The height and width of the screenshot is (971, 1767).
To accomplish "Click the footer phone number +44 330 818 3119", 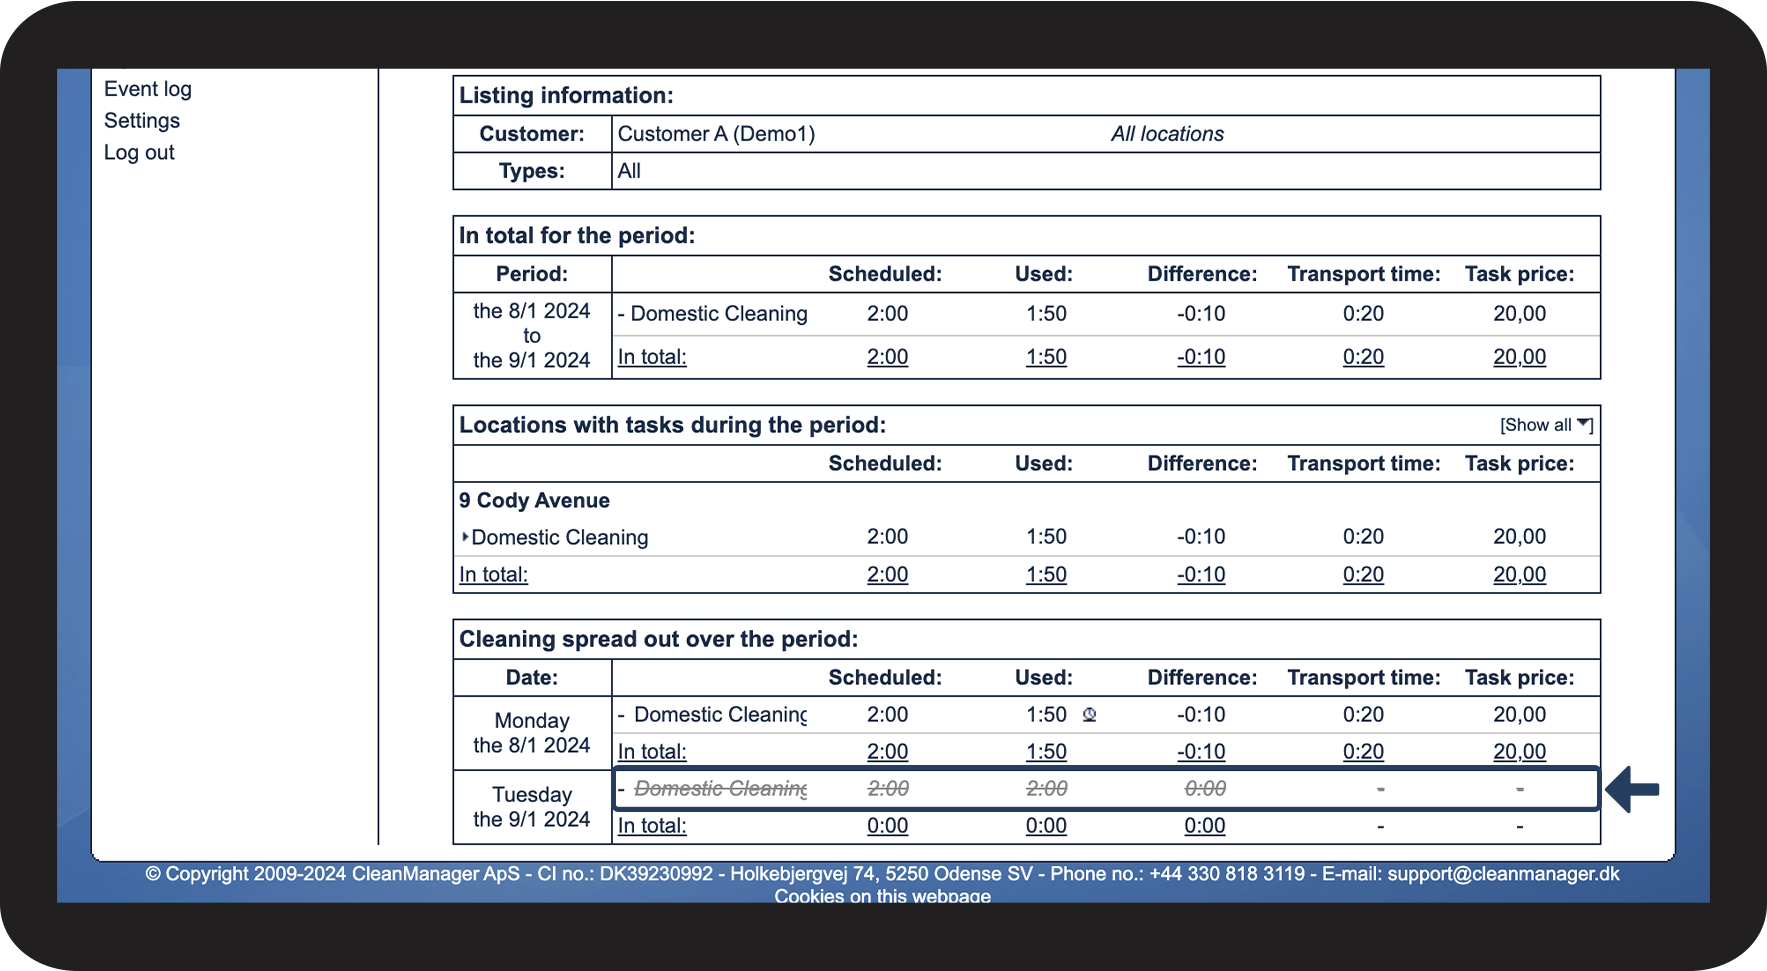I will tap(1227, 874).
